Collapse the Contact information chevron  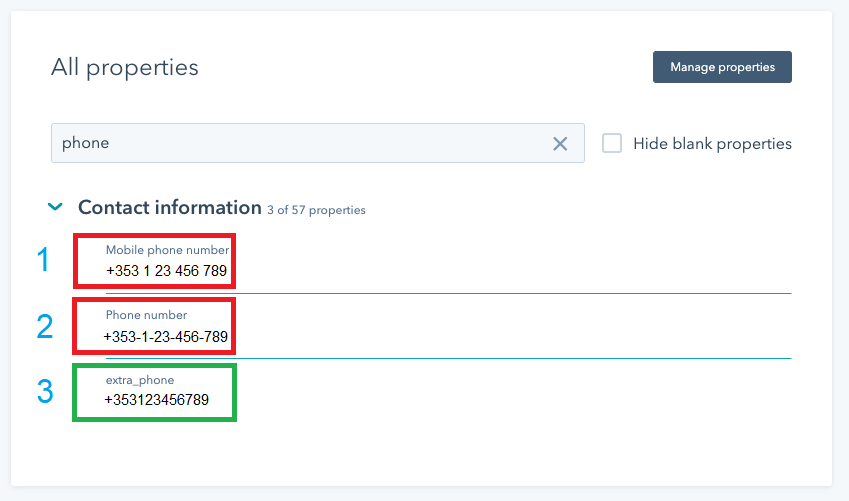click(x=55, y=207)
